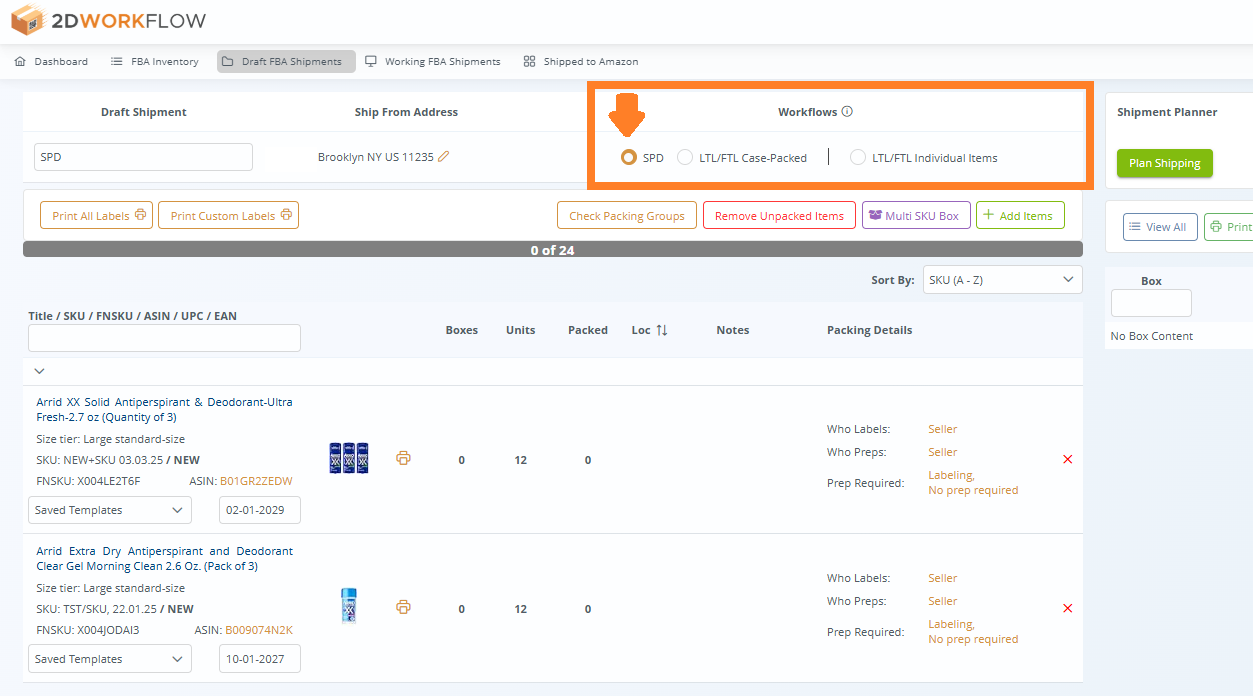Switch to the Working FBA Shipments tab

click(x=434, y=61)
